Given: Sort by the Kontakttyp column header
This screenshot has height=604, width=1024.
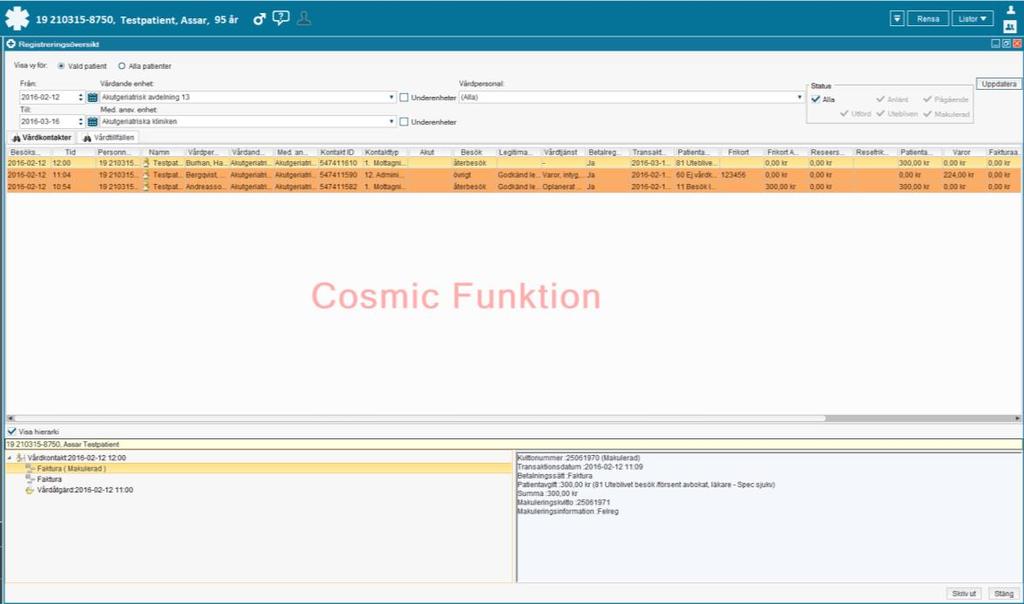Looking at the screenshot, I should [x=385, y=152].
